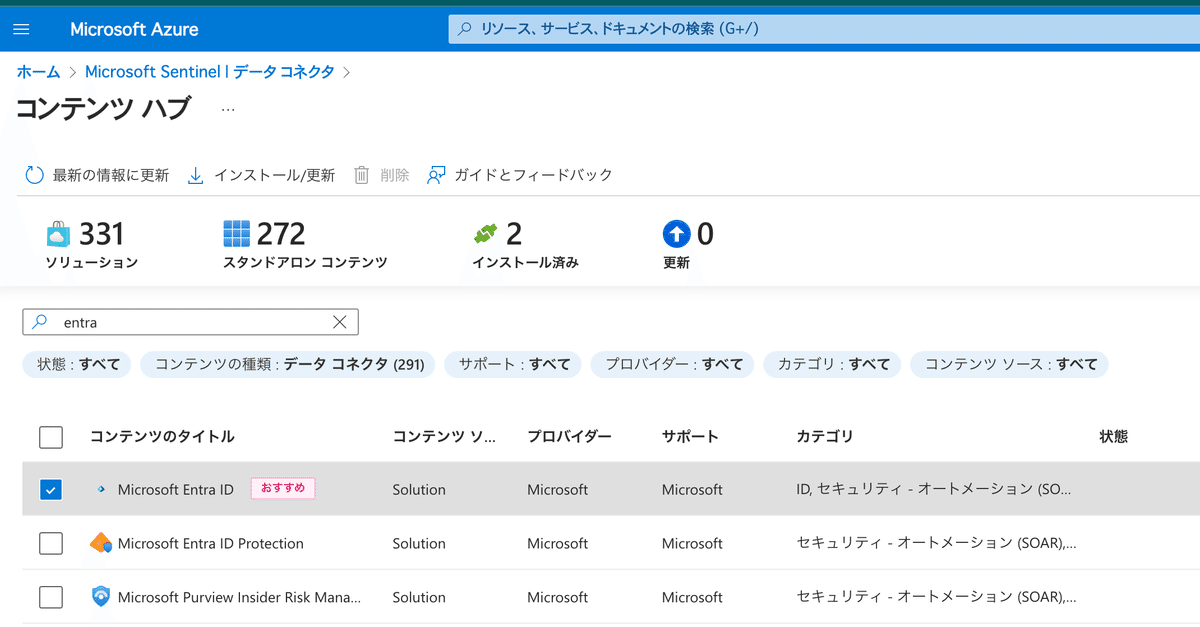Select the 272 スタンドアロン コンテンツ tile

pyautogui.click(x=305, y=247)
